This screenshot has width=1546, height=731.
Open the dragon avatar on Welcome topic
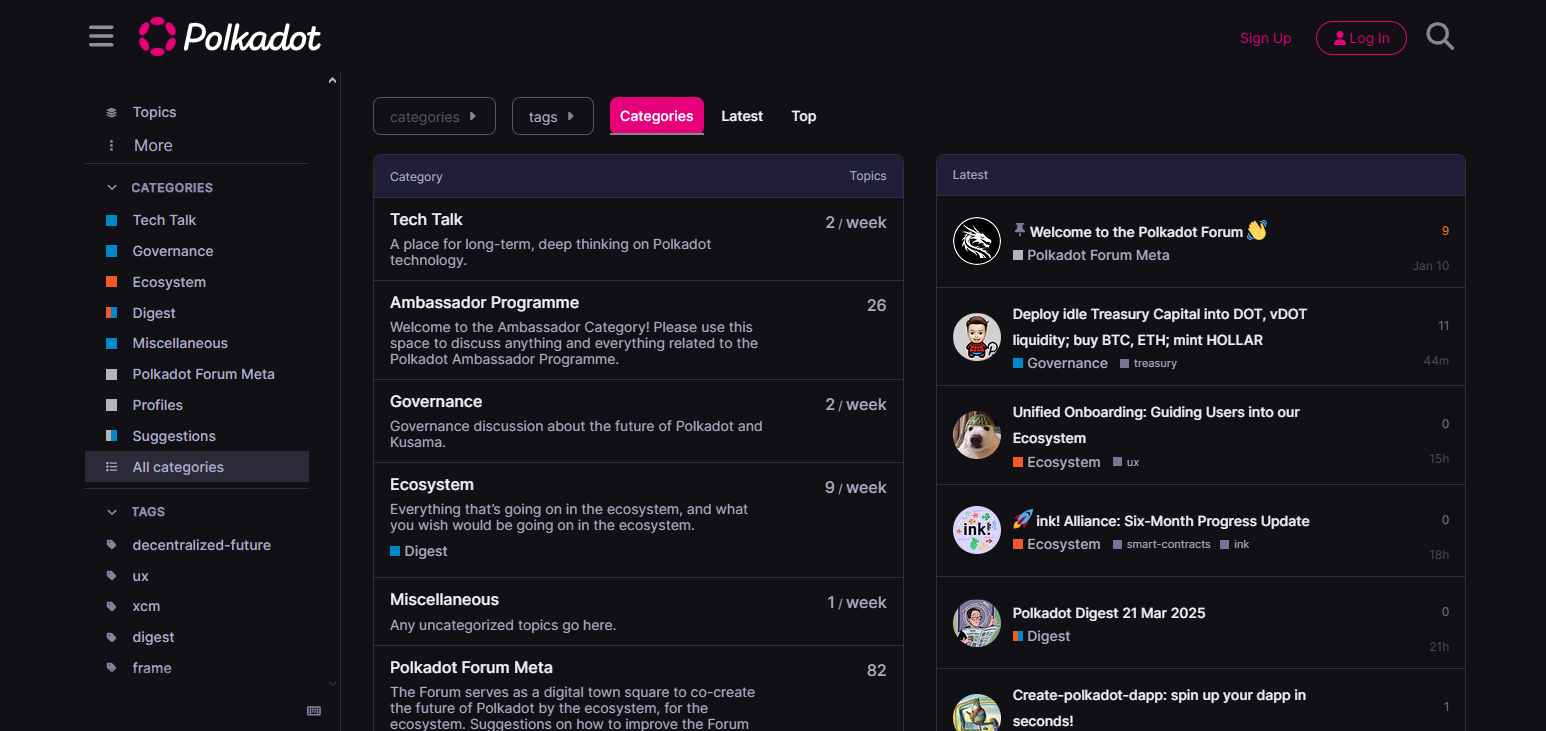(x=977, y=241)
